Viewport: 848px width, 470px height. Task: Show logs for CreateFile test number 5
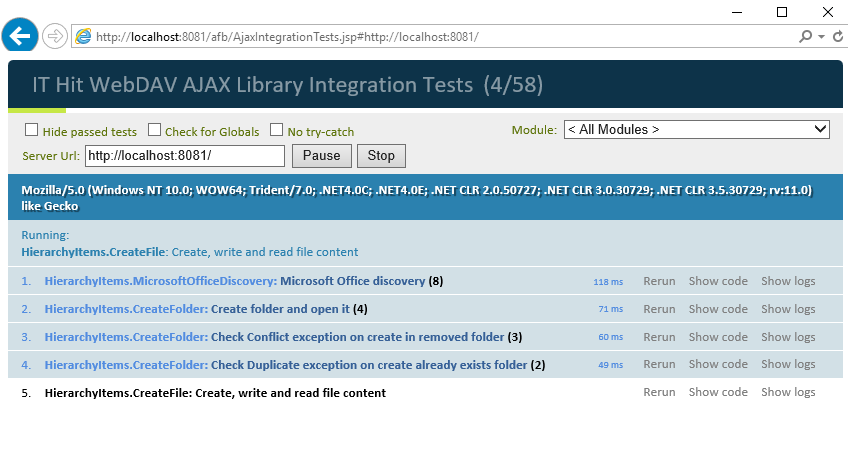click(788, 392)
